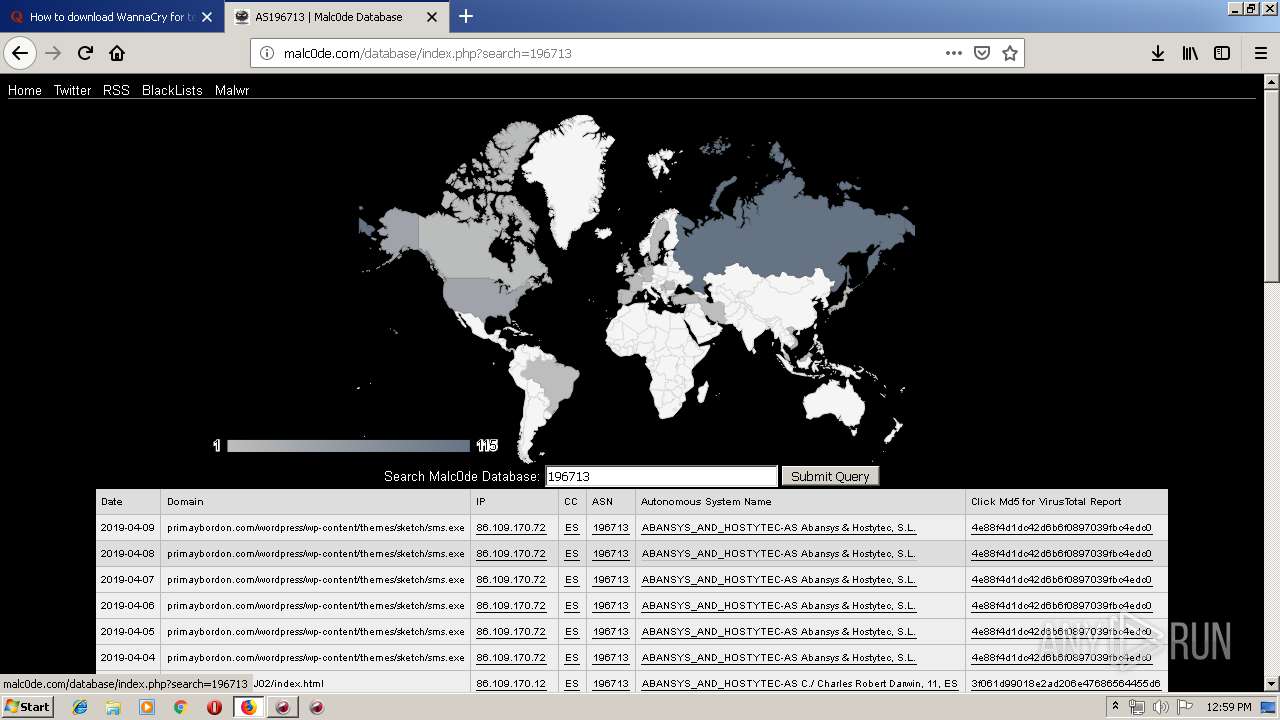Open the Firefox hamburger menu

coord(1261,53)
